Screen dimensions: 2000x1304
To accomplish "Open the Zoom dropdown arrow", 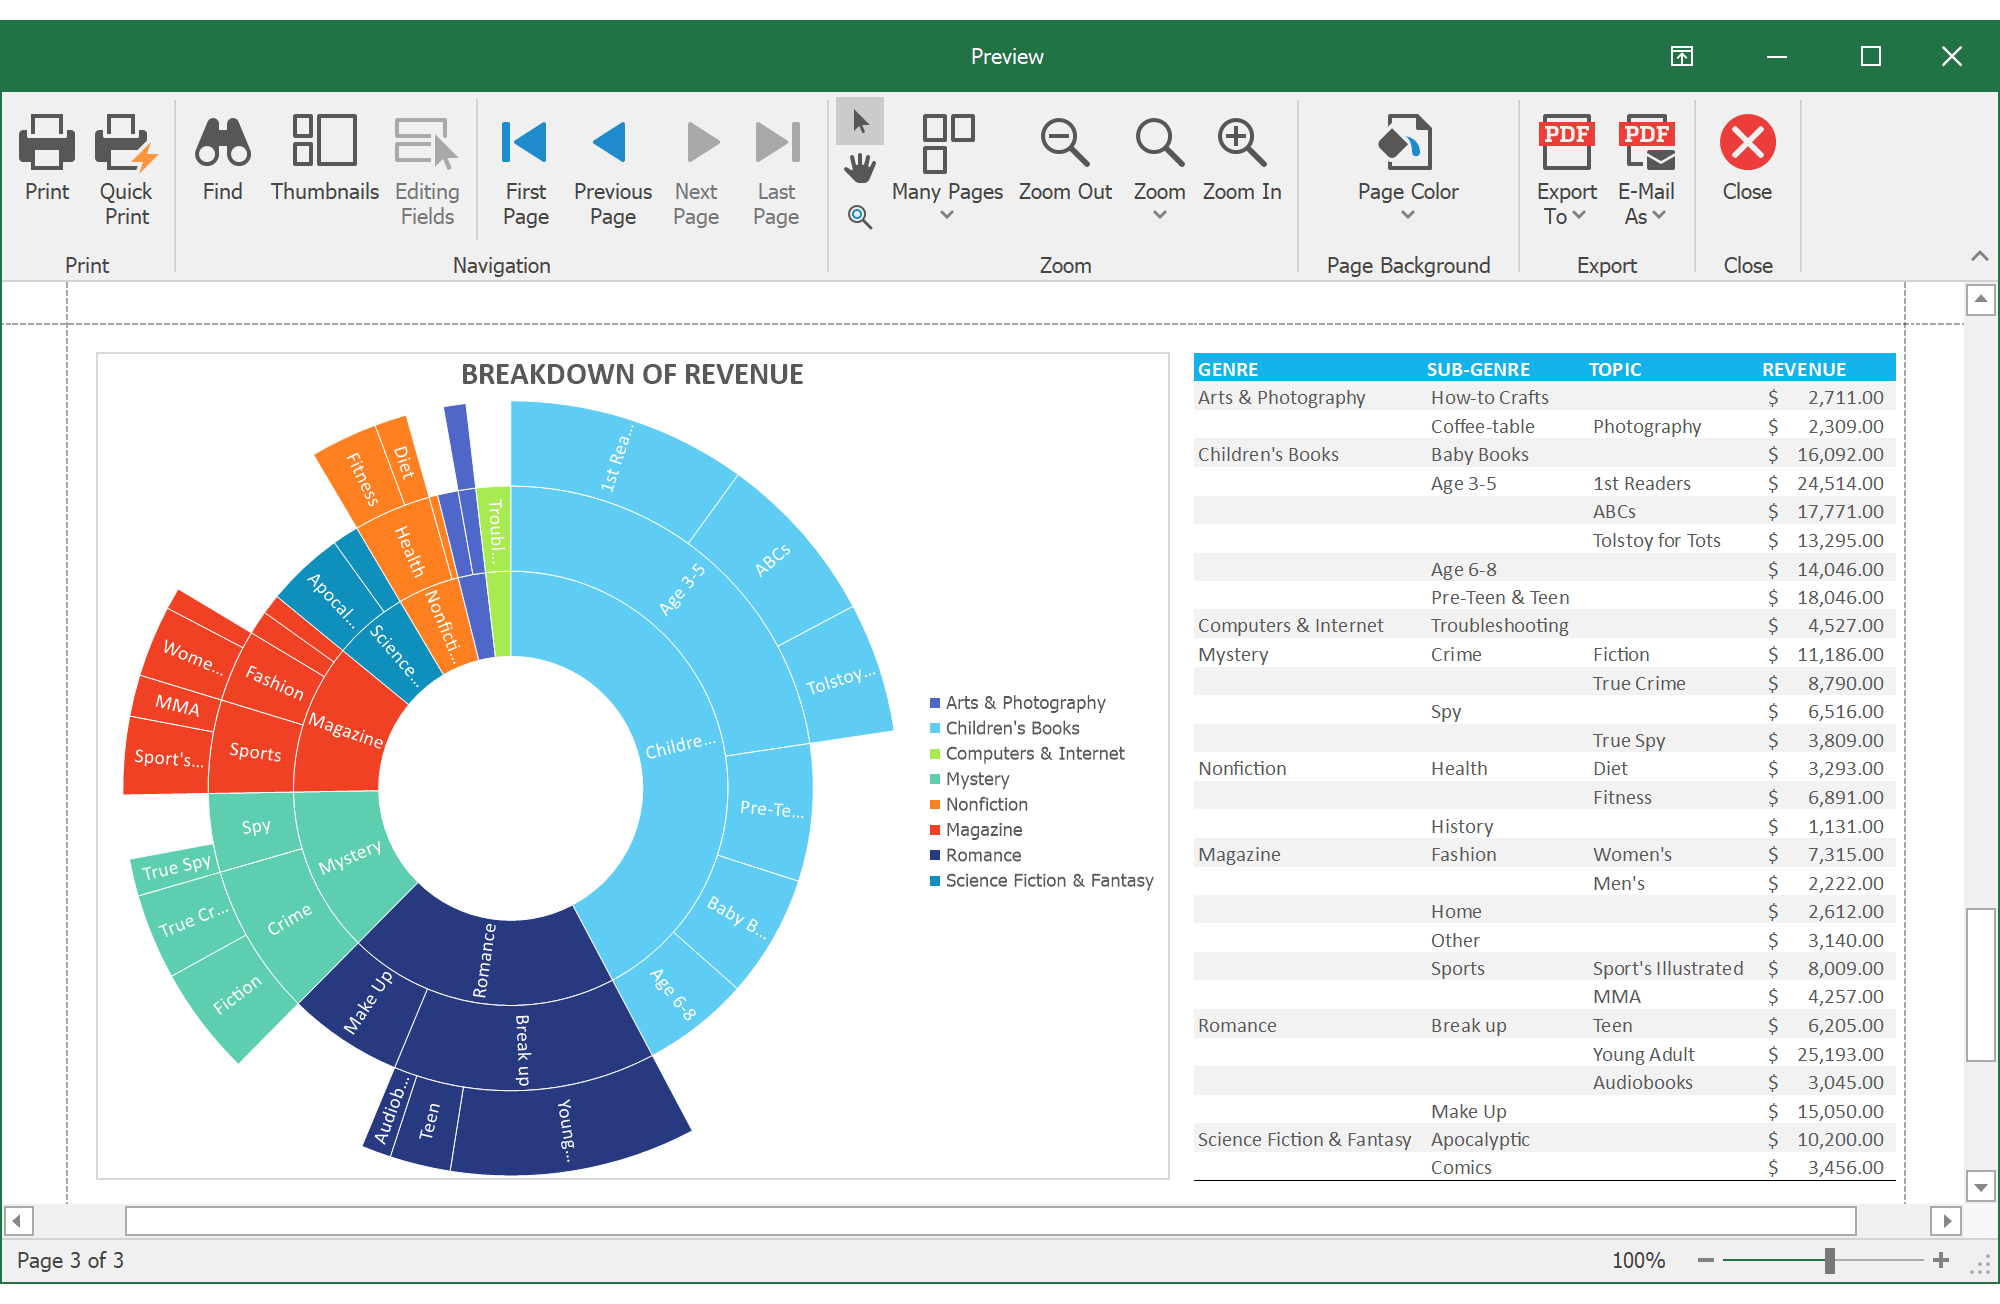I will (1158, 216).
